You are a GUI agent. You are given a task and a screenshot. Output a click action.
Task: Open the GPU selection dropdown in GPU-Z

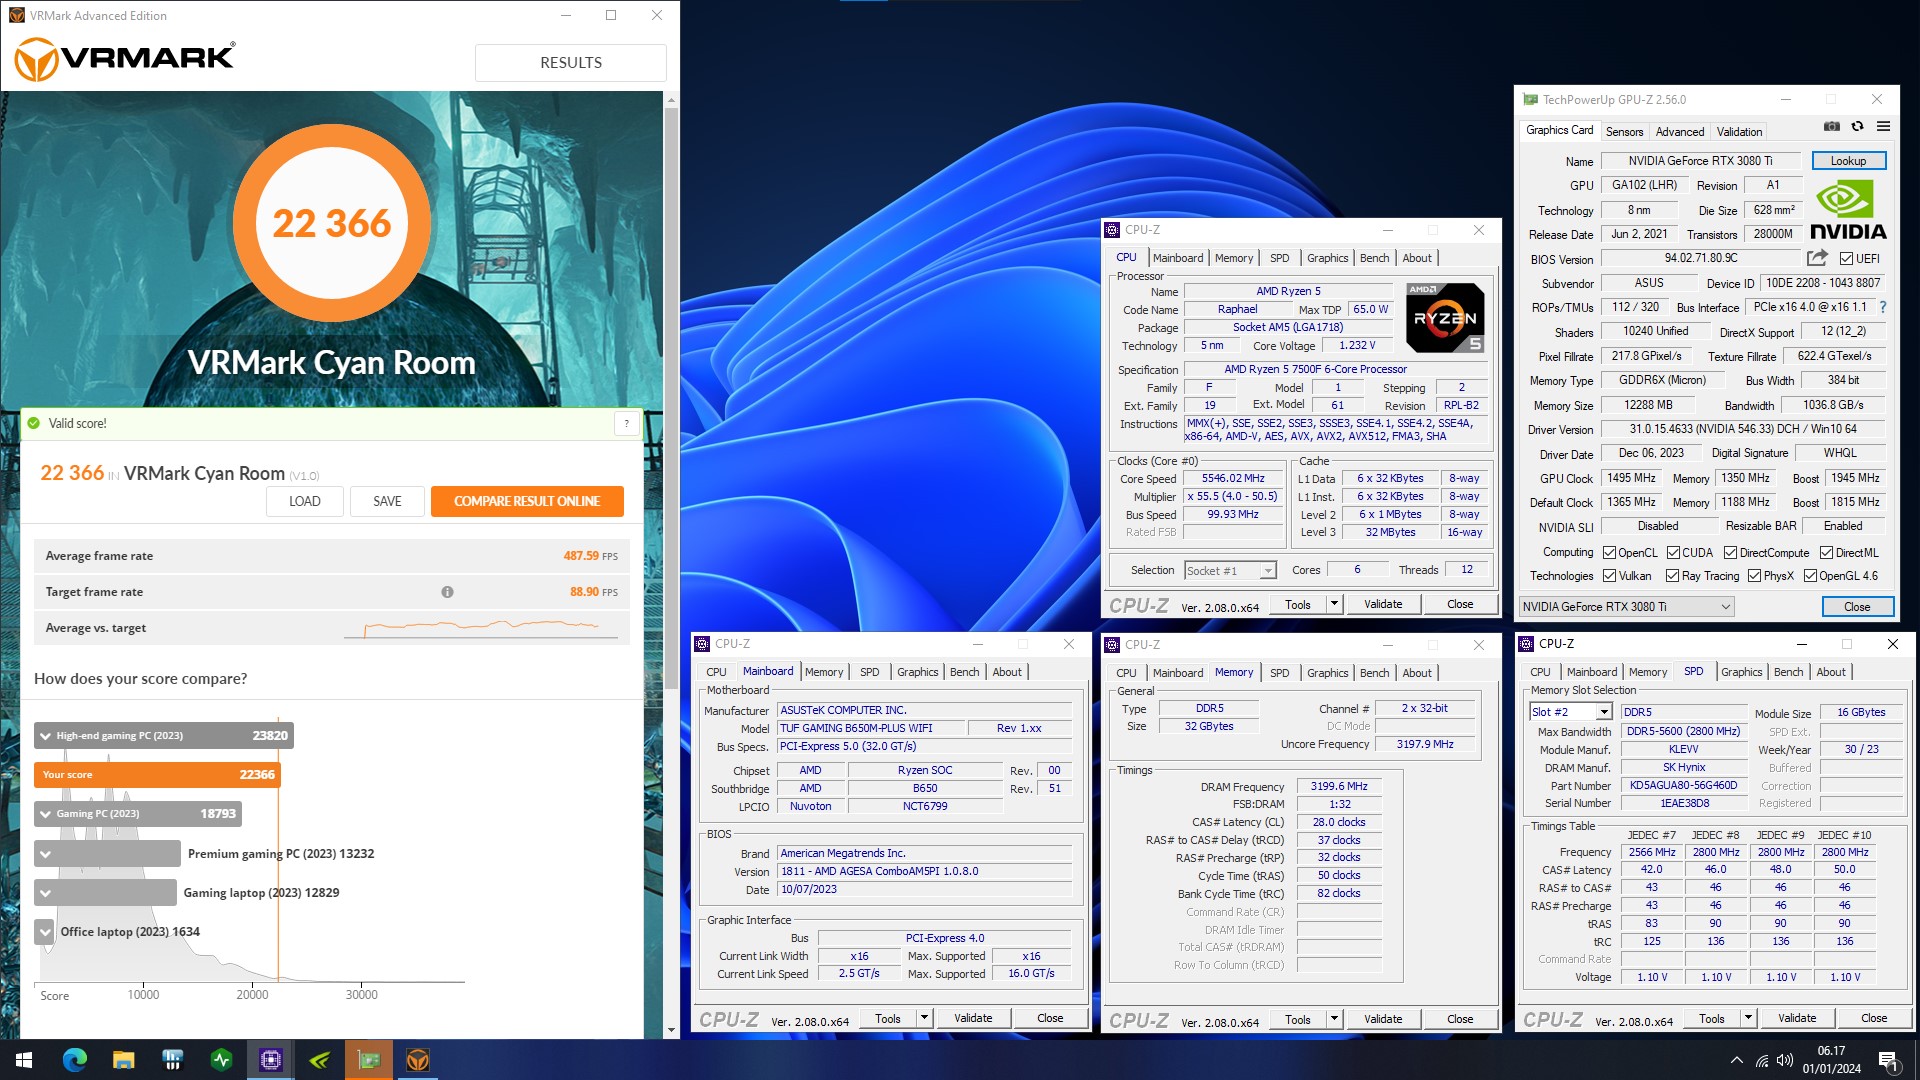click(1626, 606)
